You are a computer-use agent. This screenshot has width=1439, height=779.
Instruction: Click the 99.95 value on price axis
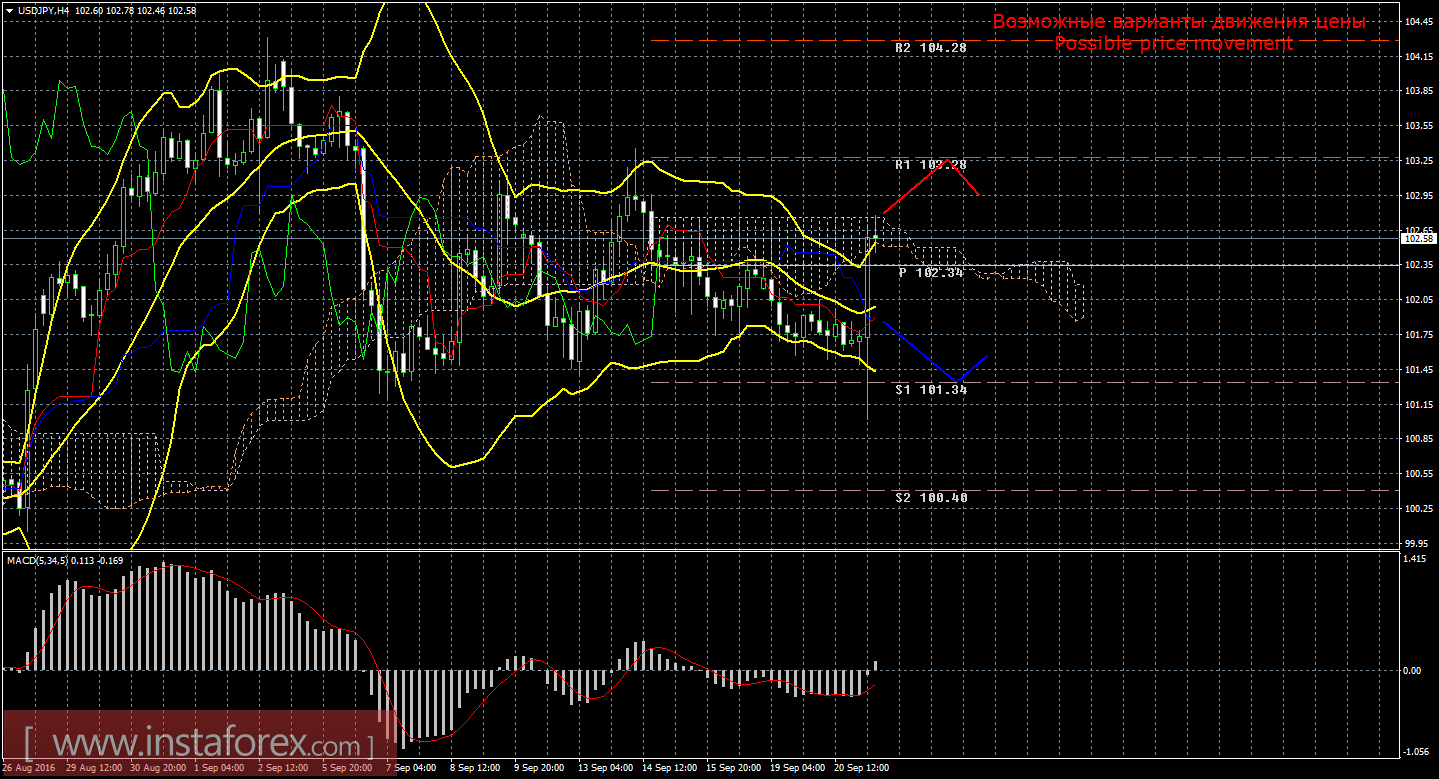click(x=1417, y=543)
